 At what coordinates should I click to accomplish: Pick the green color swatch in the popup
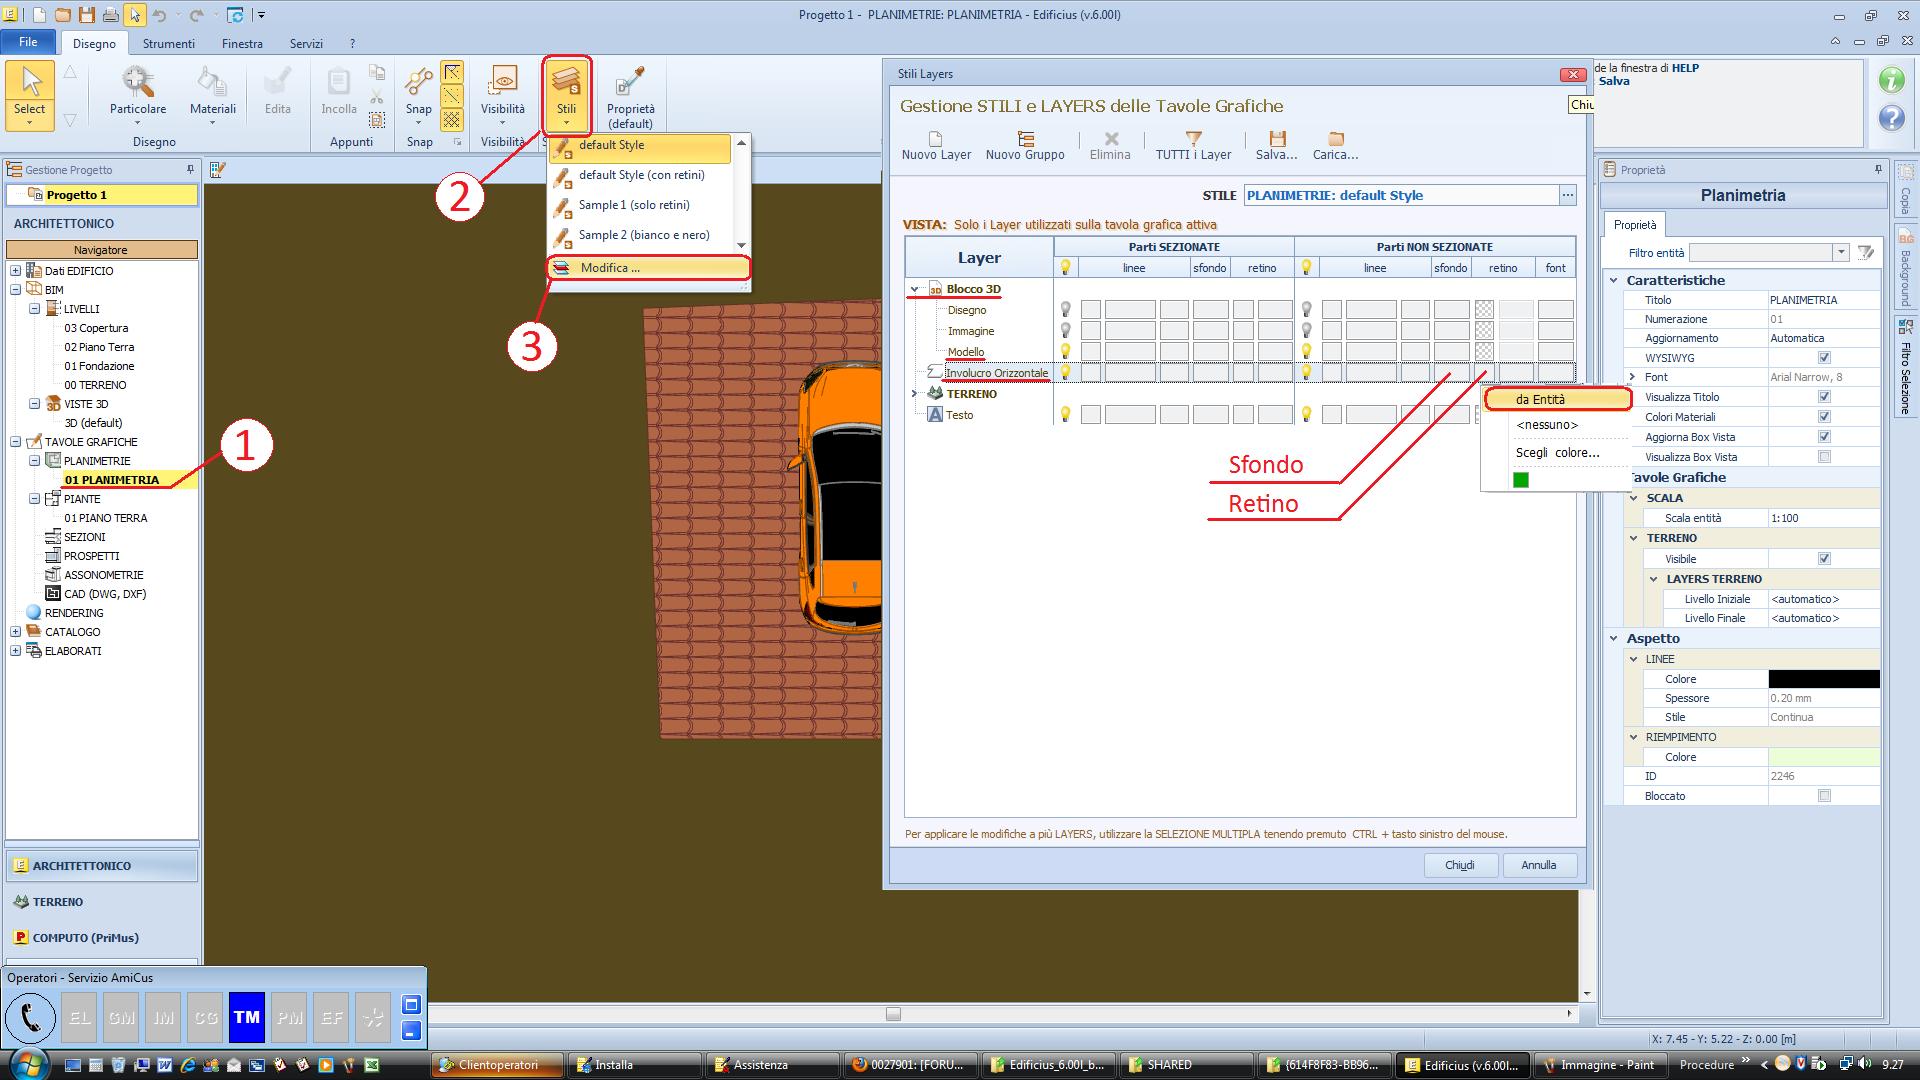pos(1521,480)
